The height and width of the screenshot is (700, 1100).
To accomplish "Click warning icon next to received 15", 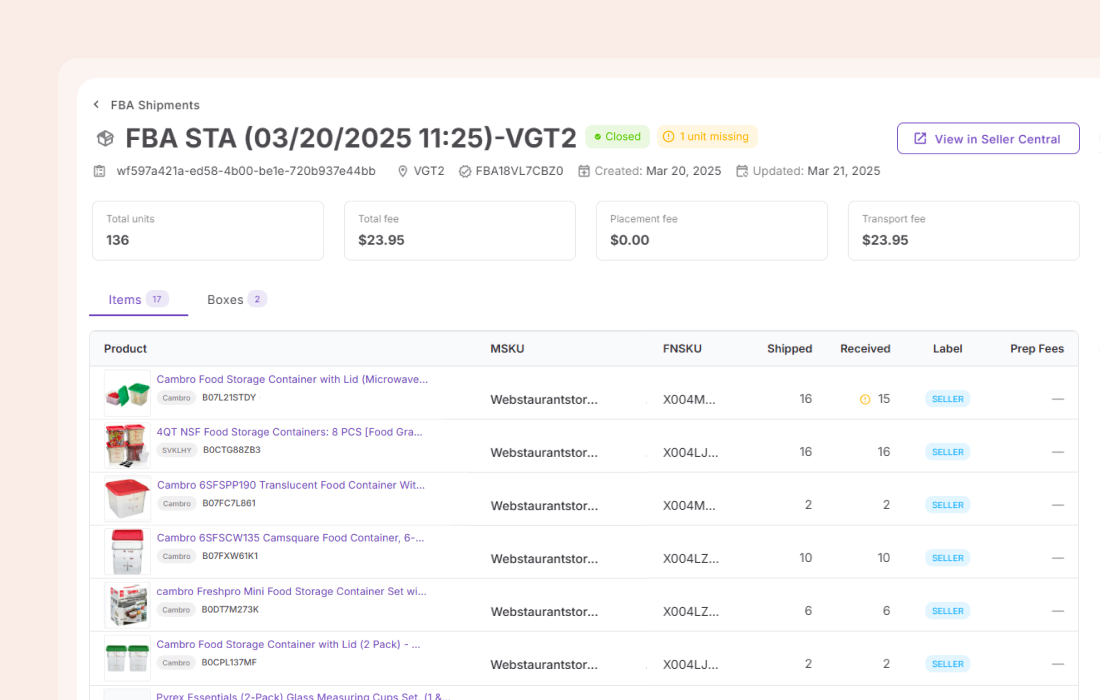I will tap(865, 399).
